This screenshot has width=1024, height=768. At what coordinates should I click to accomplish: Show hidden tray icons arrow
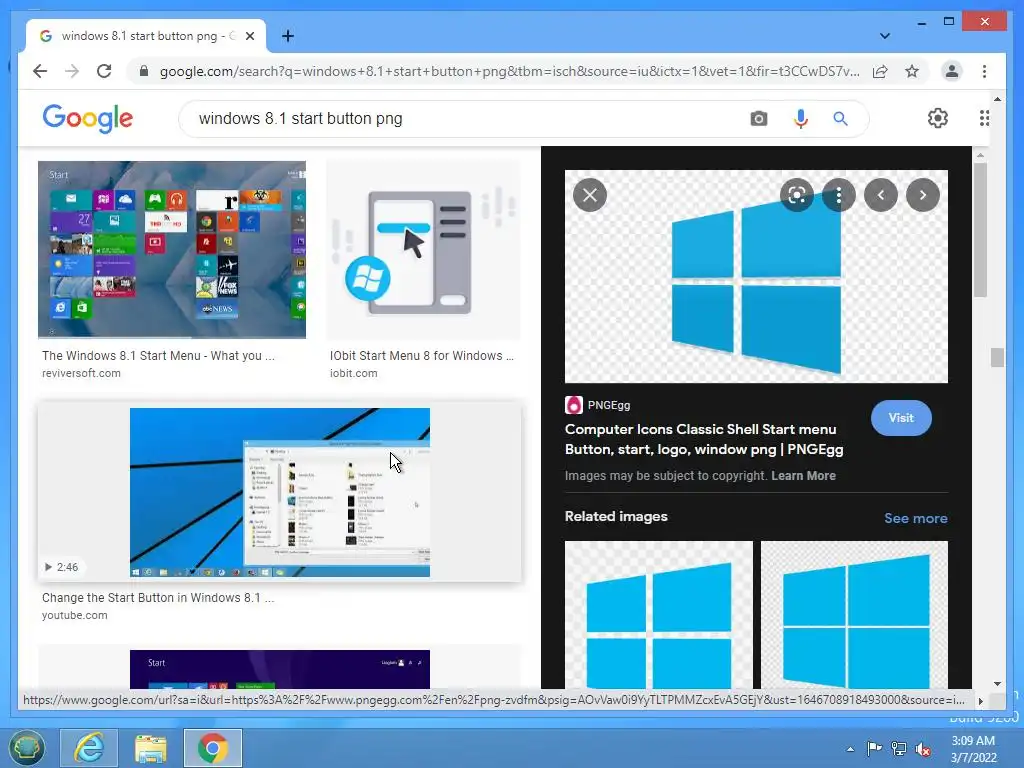coord(850,749)
